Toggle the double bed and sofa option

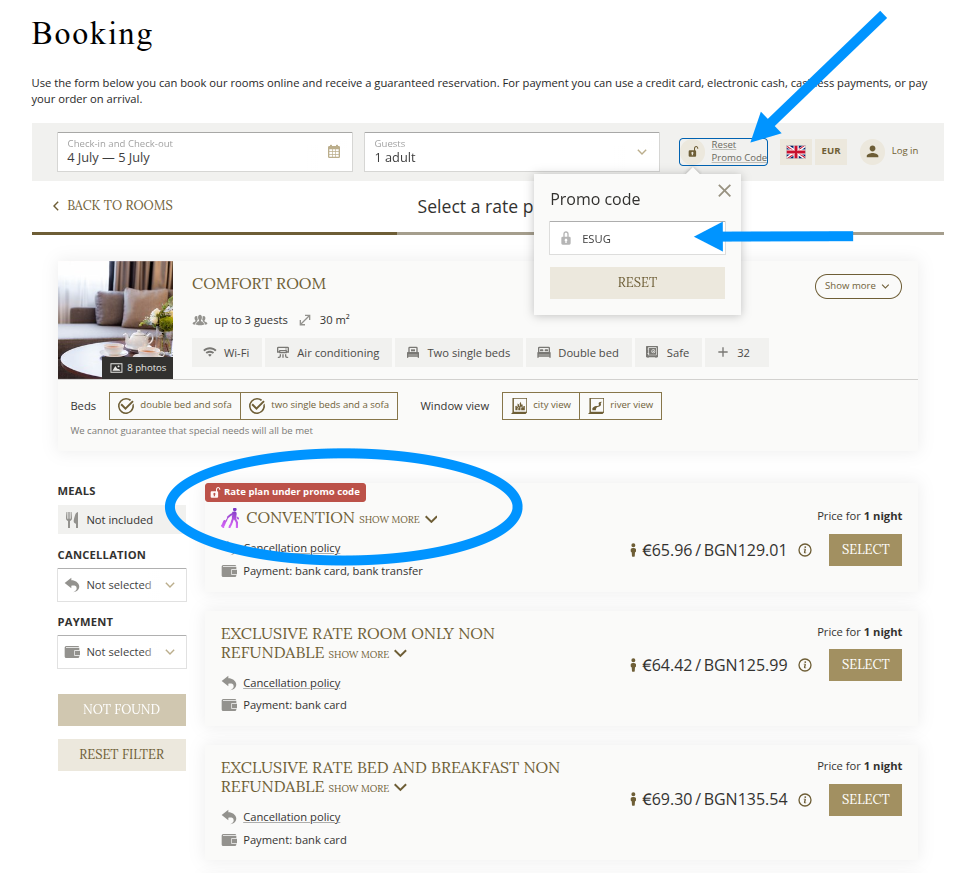175,406
